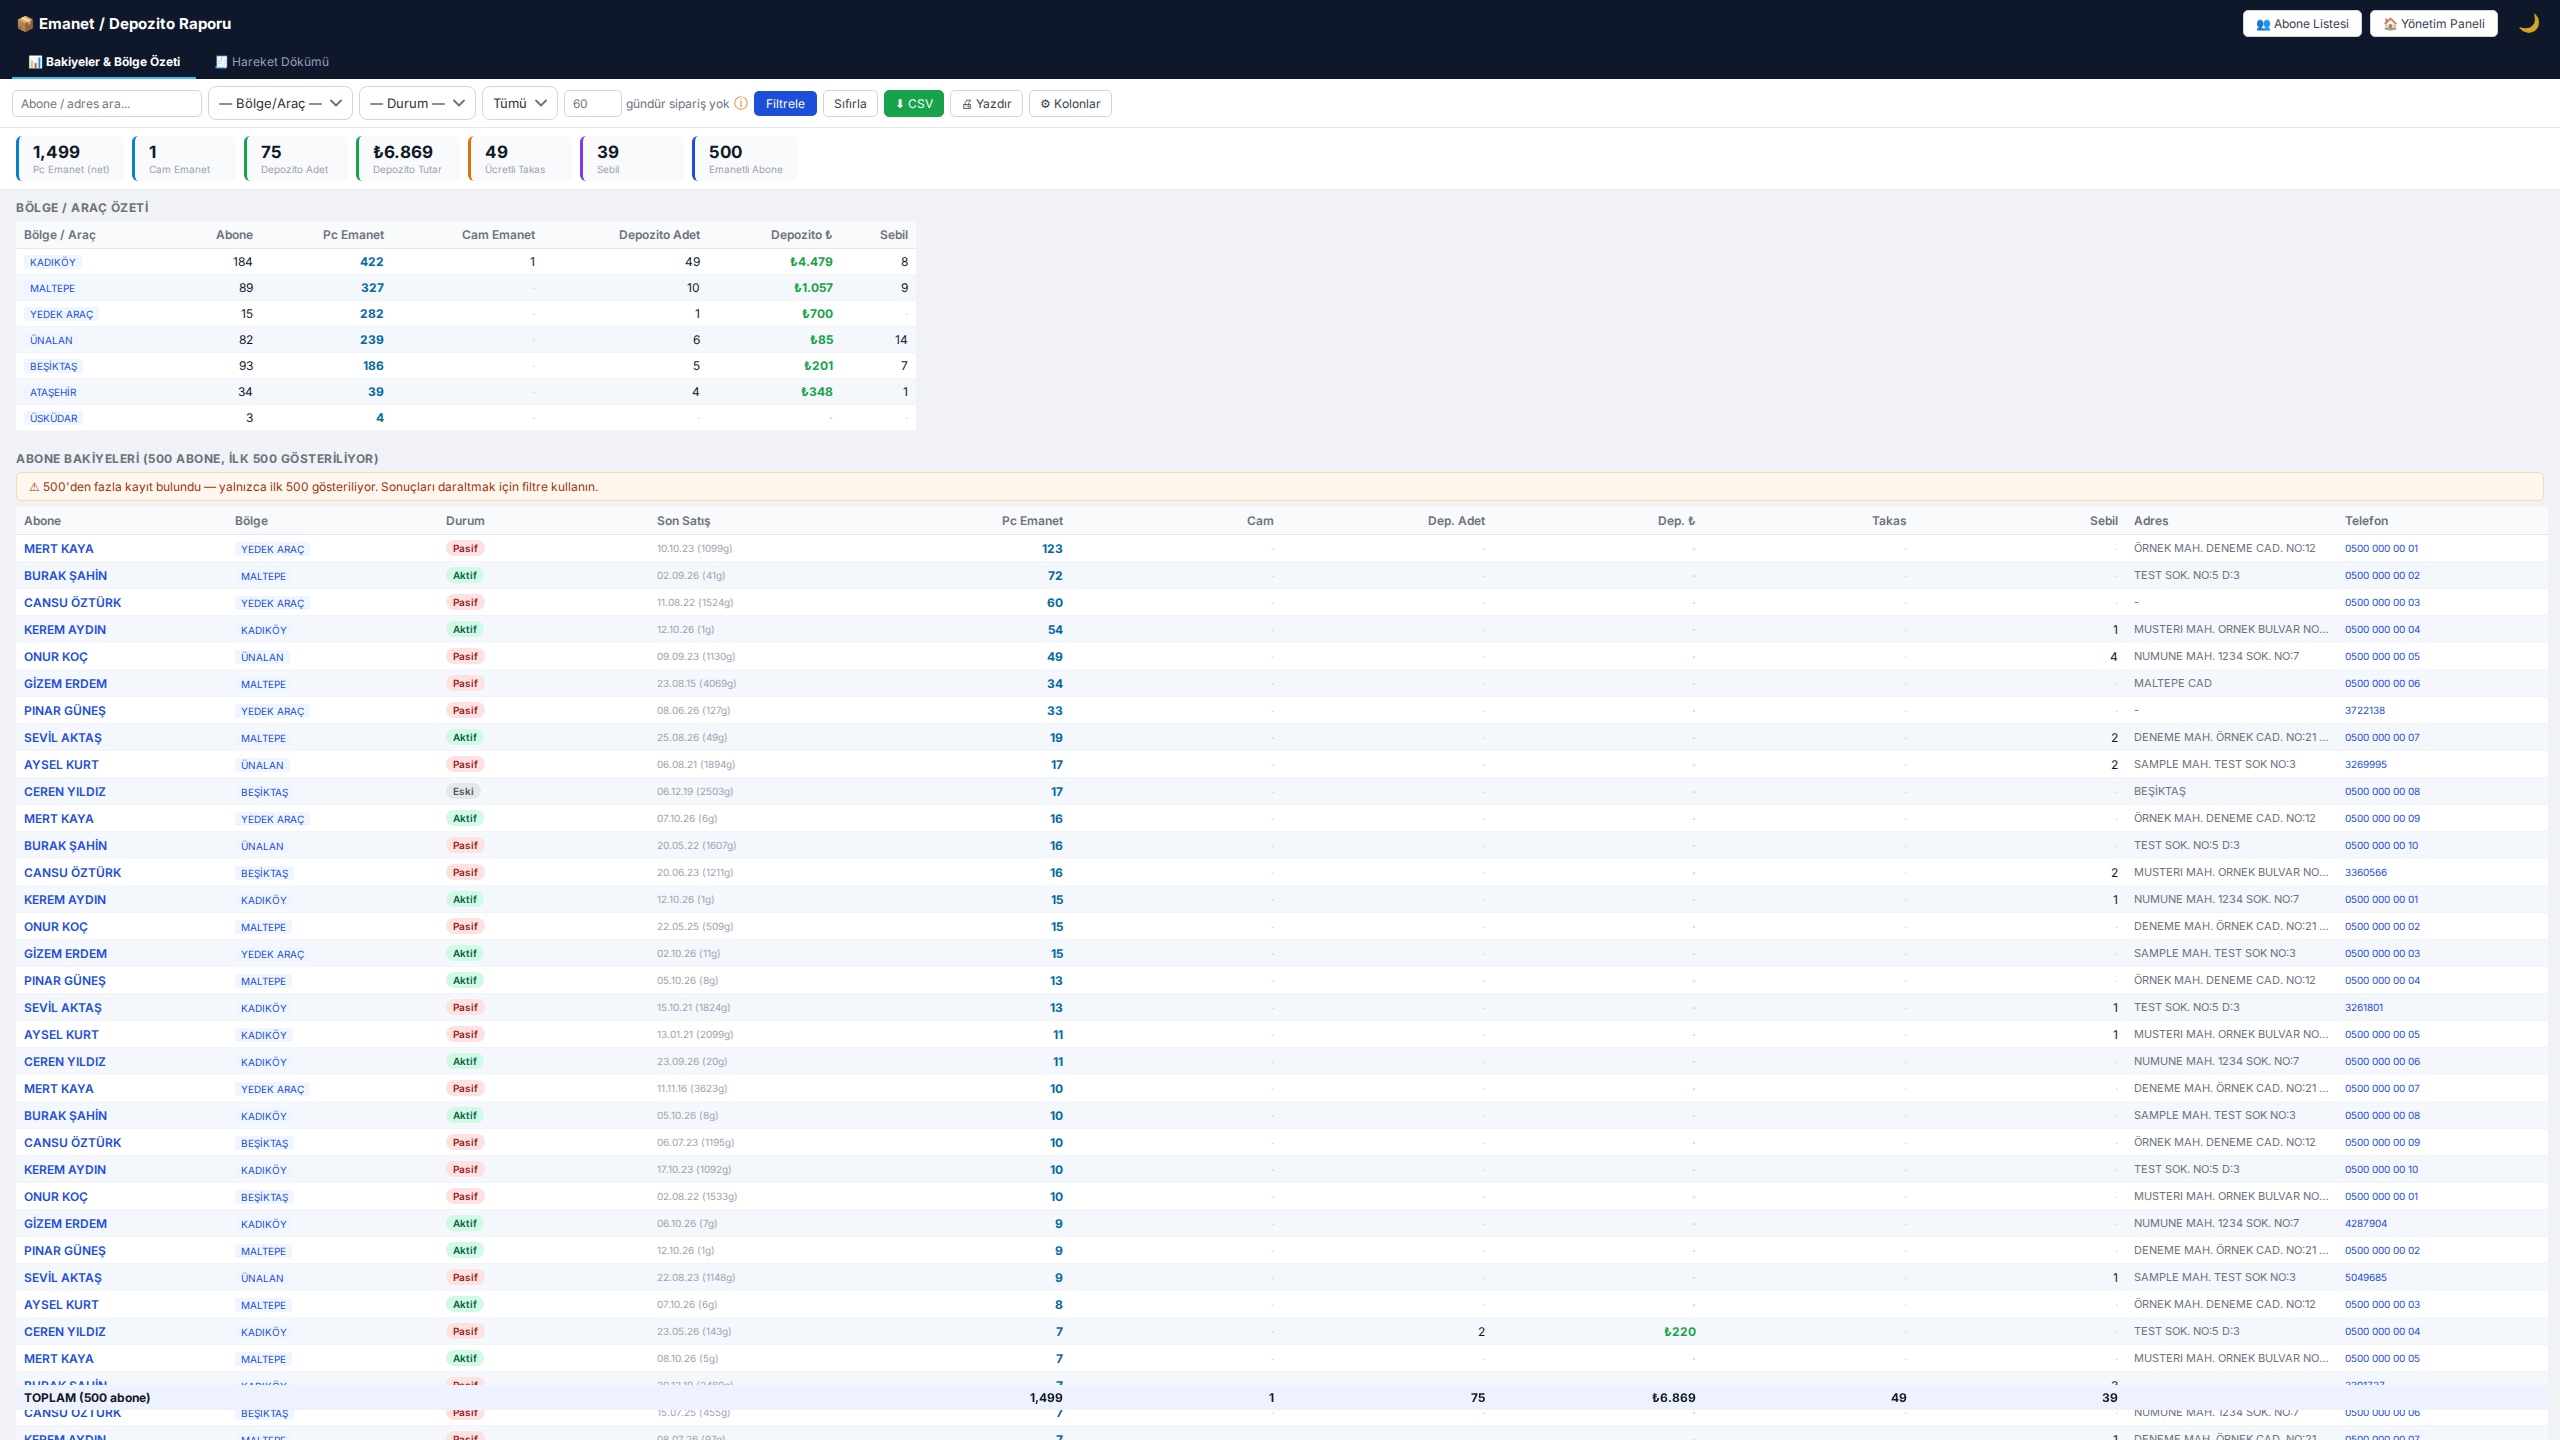
Task: Click Eski status badge for CEREN YILDIZ
Action: [x=463, y=791]
